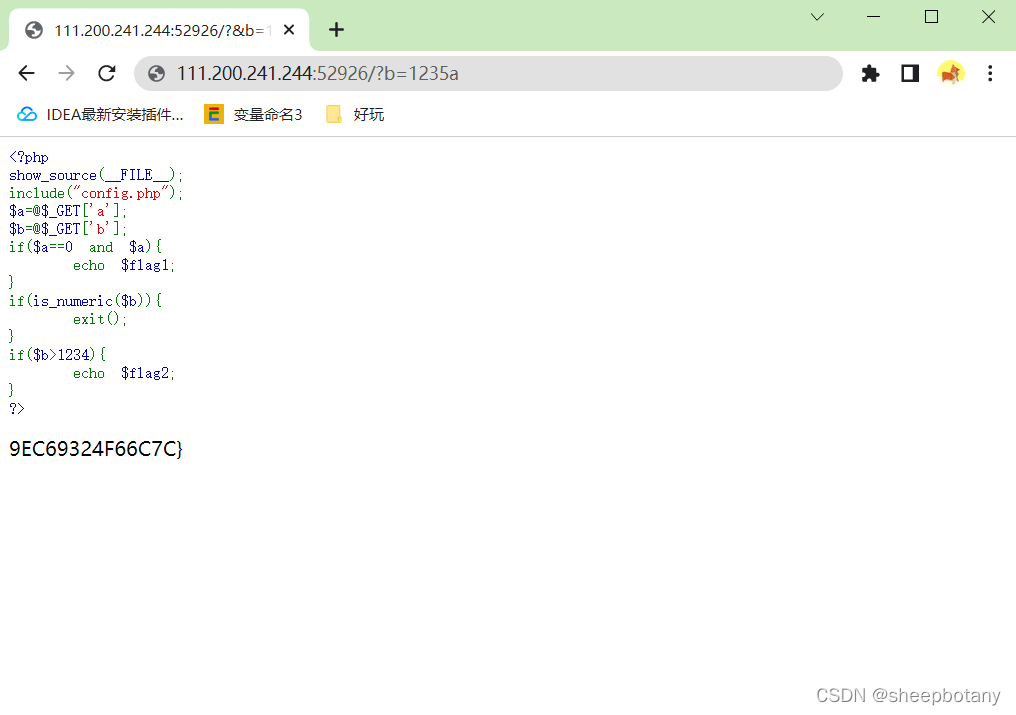
Task: Go forward to the next page
Action: click(66, 73)
